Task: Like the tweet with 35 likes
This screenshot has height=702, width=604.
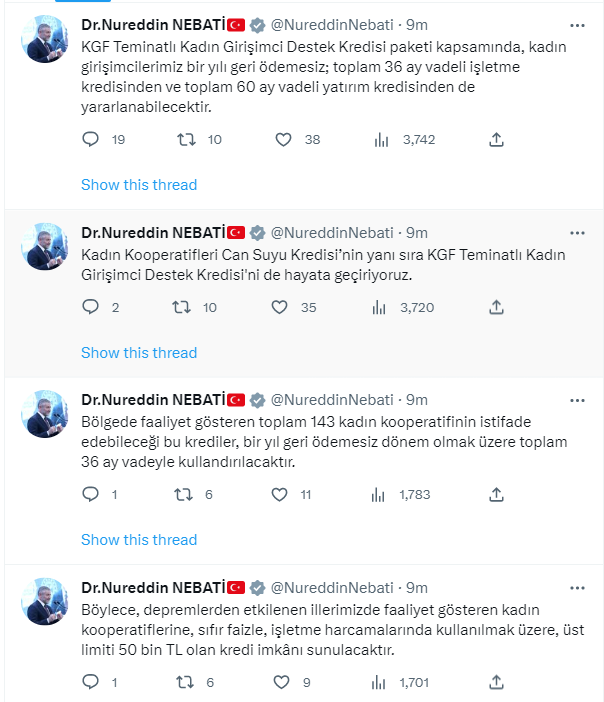Action: (x=283, y=308)
